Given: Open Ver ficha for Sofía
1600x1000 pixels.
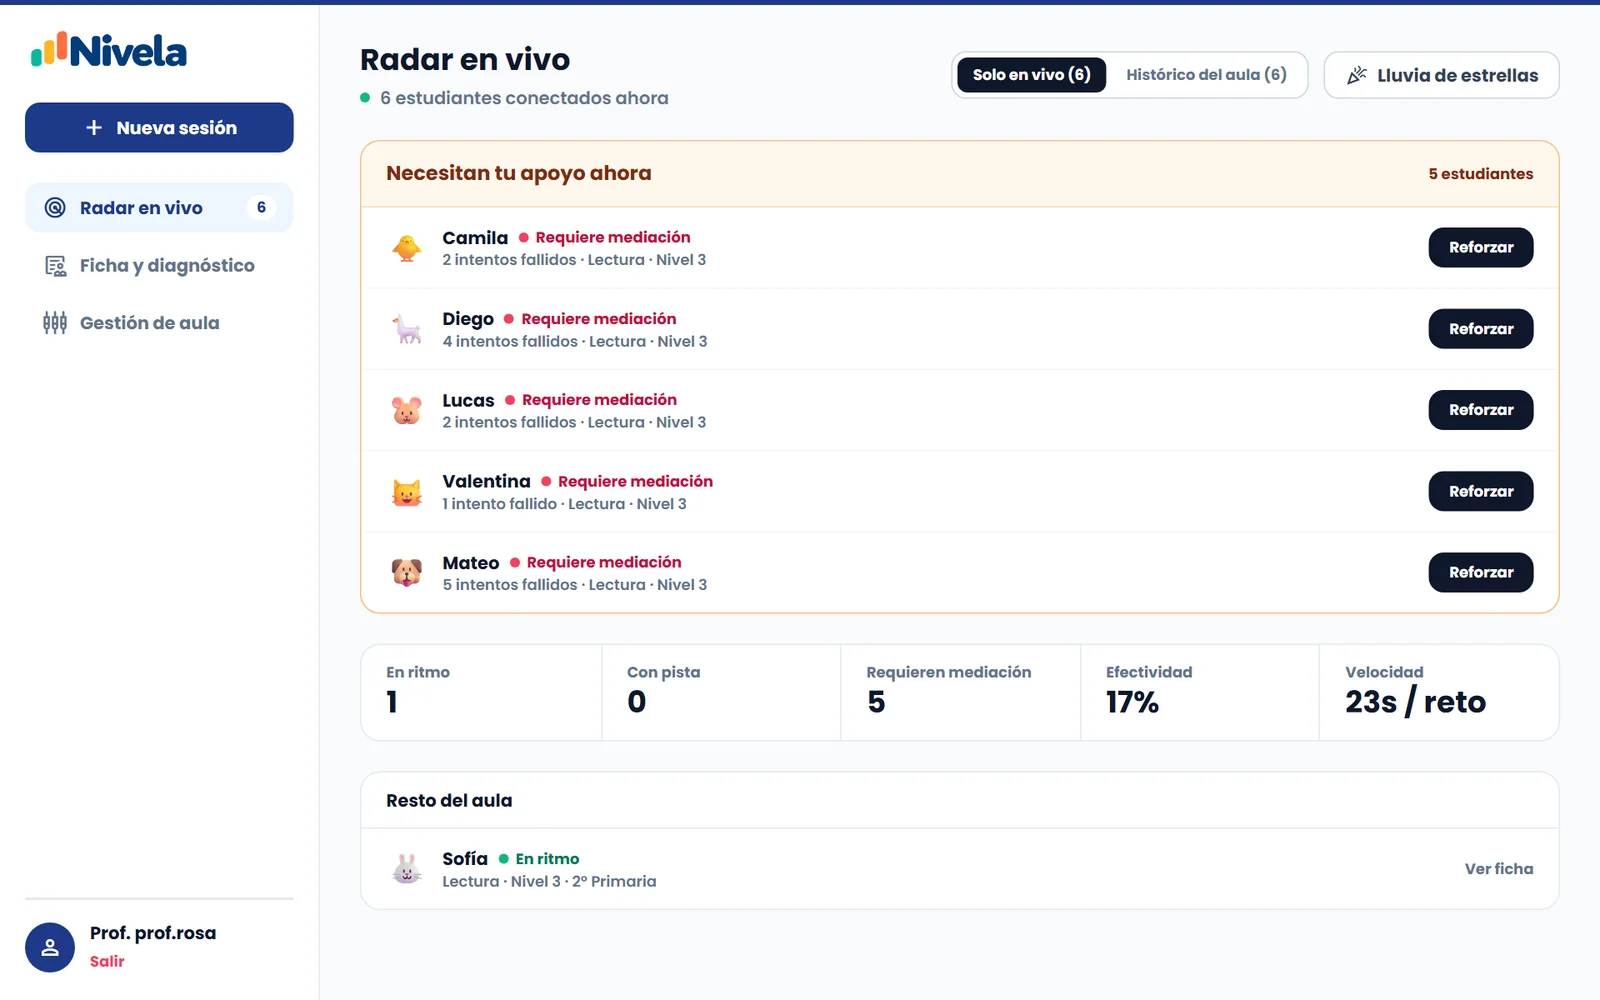Looking at the screenshot, I should point(1498,869).
